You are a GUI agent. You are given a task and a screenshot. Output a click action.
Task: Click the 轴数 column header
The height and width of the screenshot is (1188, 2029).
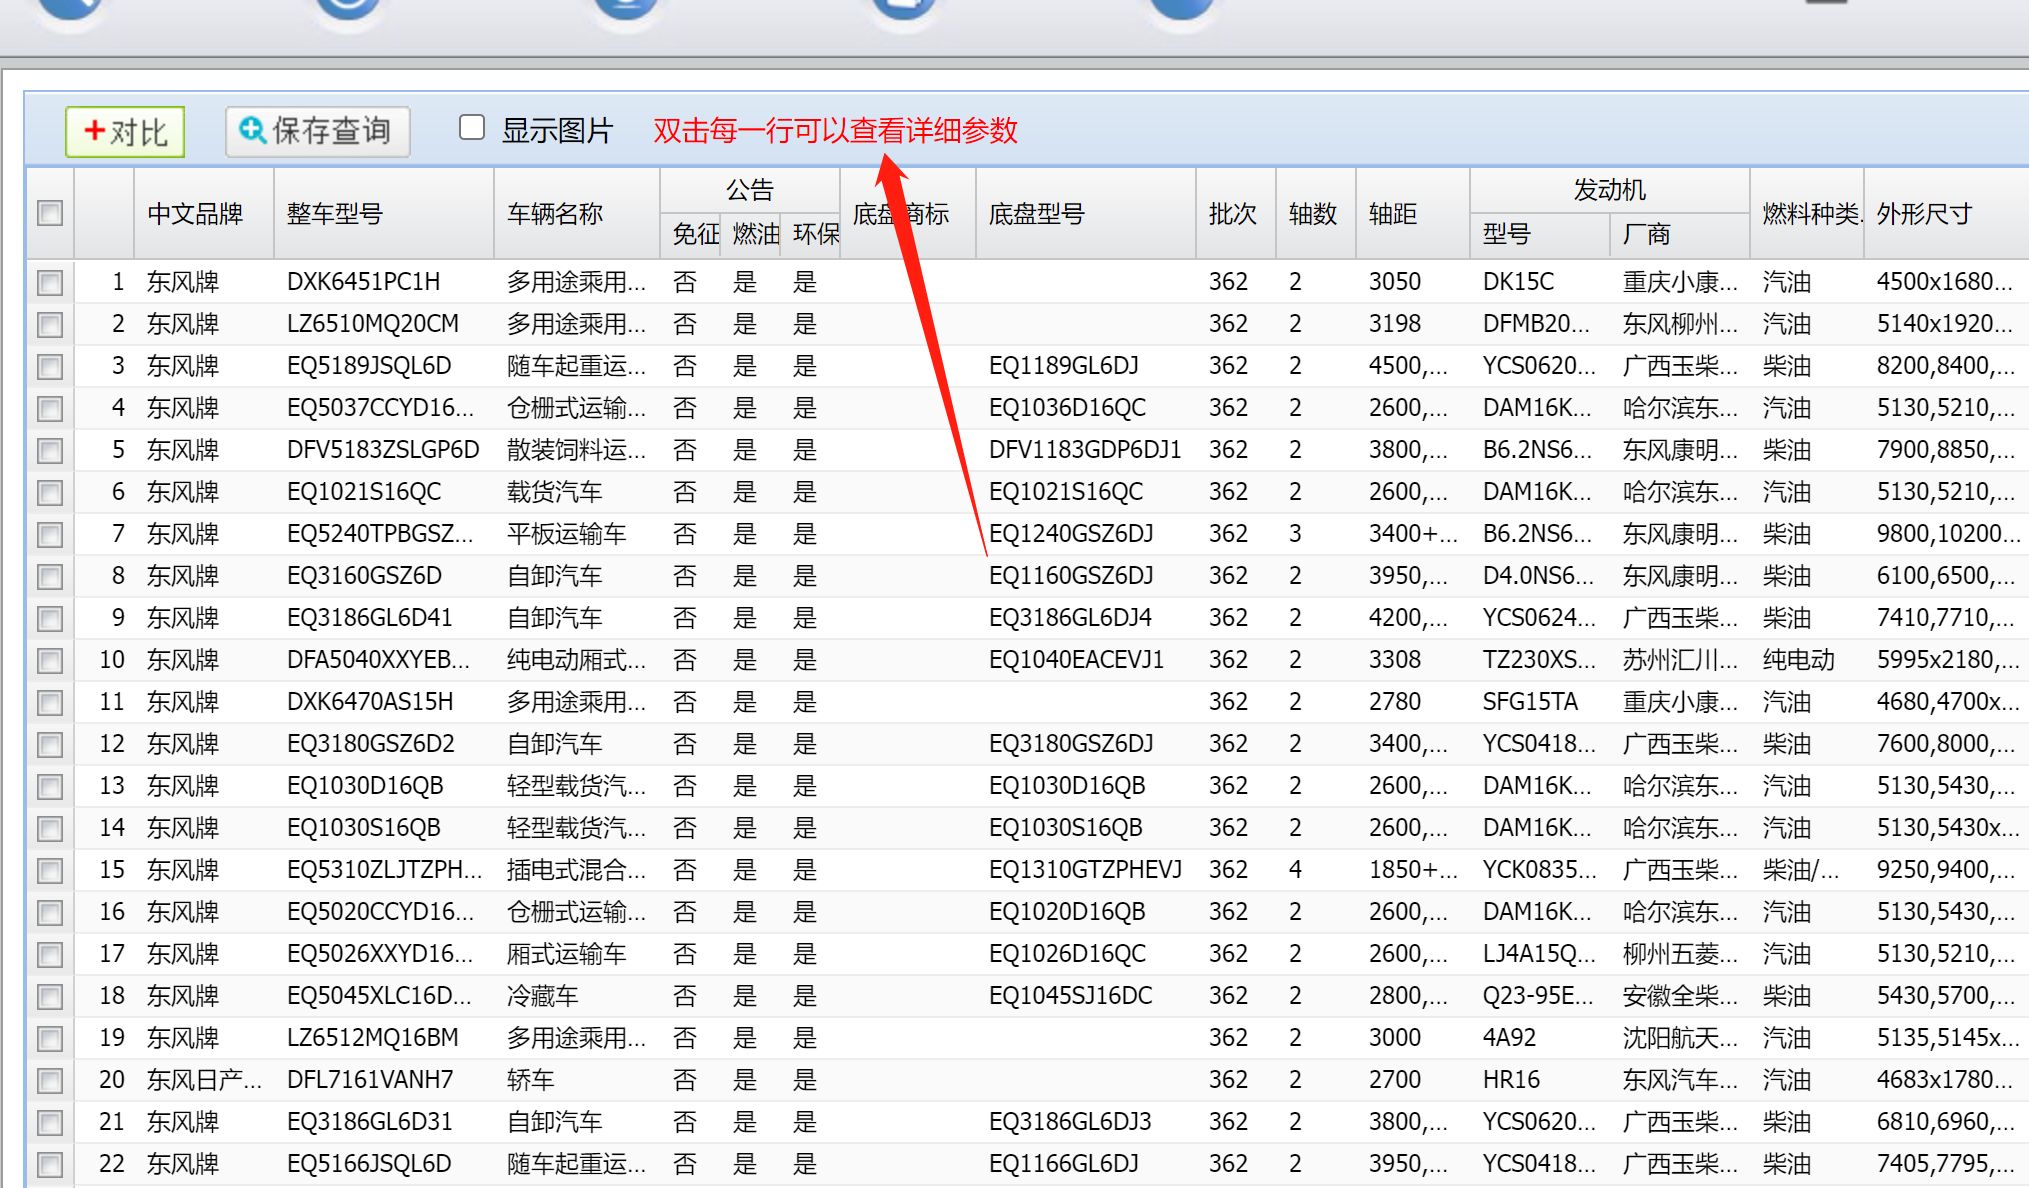[x=1316, y=213]
